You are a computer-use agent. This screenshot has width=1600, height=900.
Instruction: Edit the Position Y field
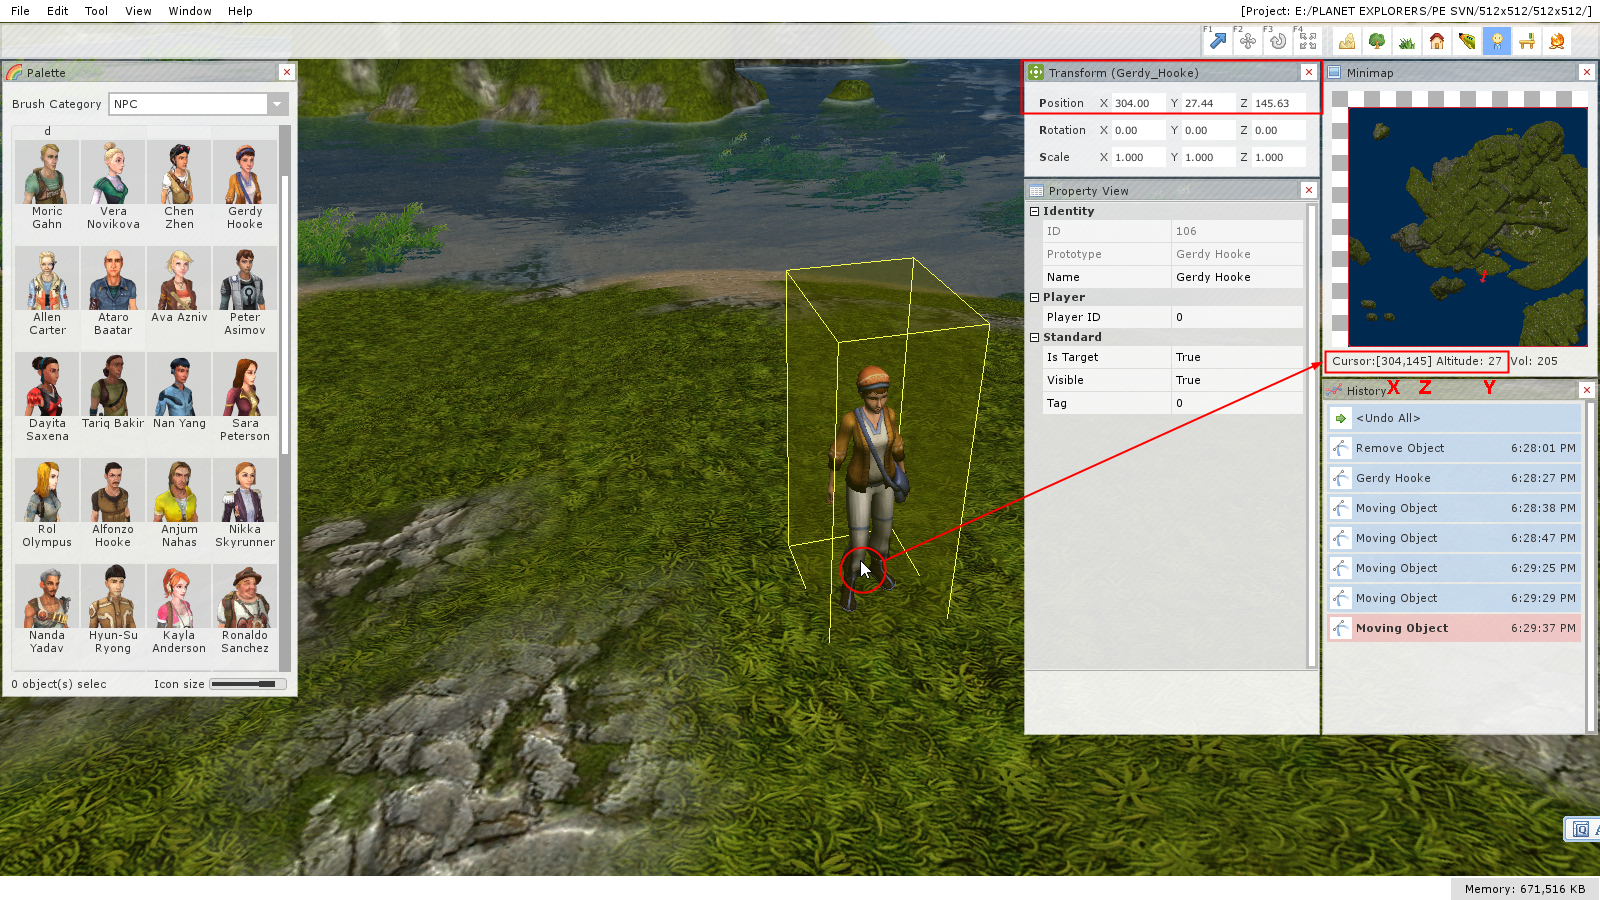[x=1208, y=103]
